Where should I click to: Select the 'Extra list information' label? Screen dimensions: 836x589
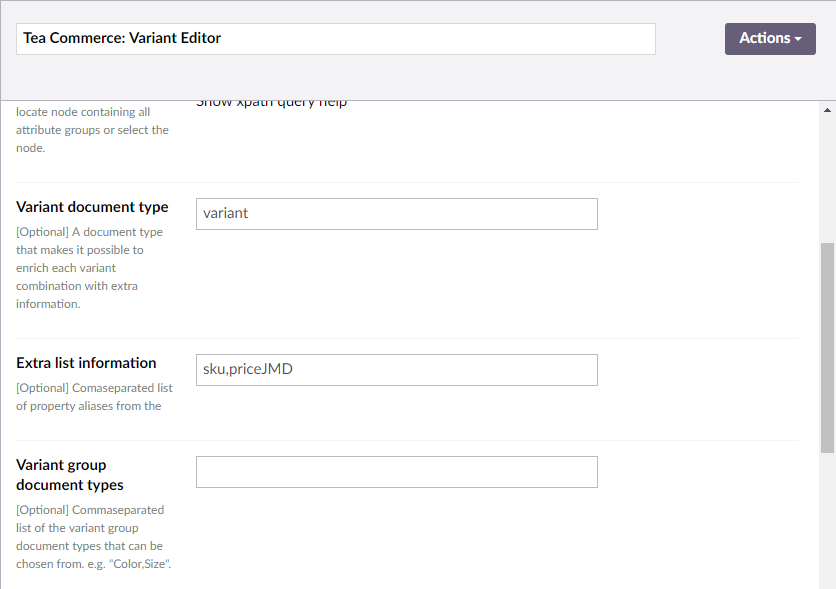tap(86, 363)
